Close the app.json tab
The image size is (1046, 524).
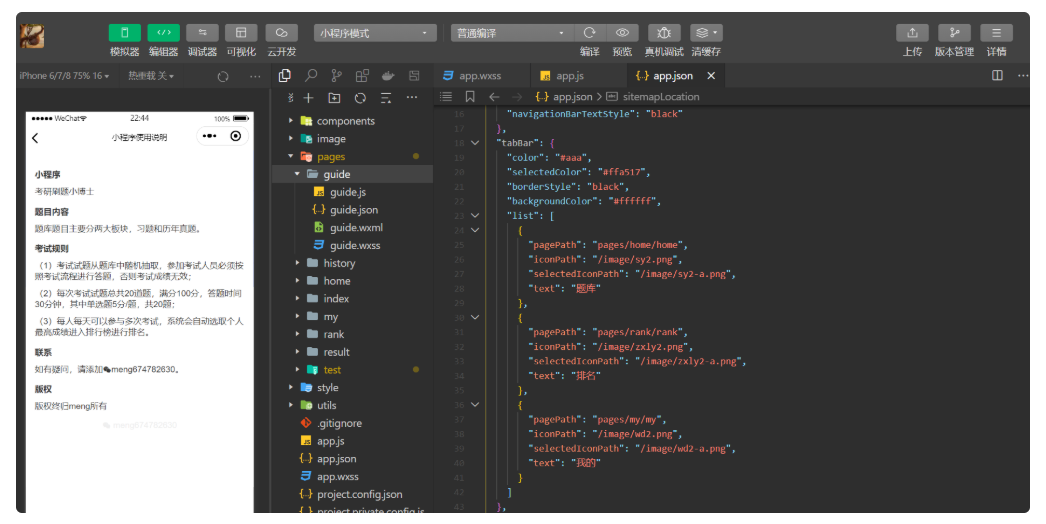(711, 76)
